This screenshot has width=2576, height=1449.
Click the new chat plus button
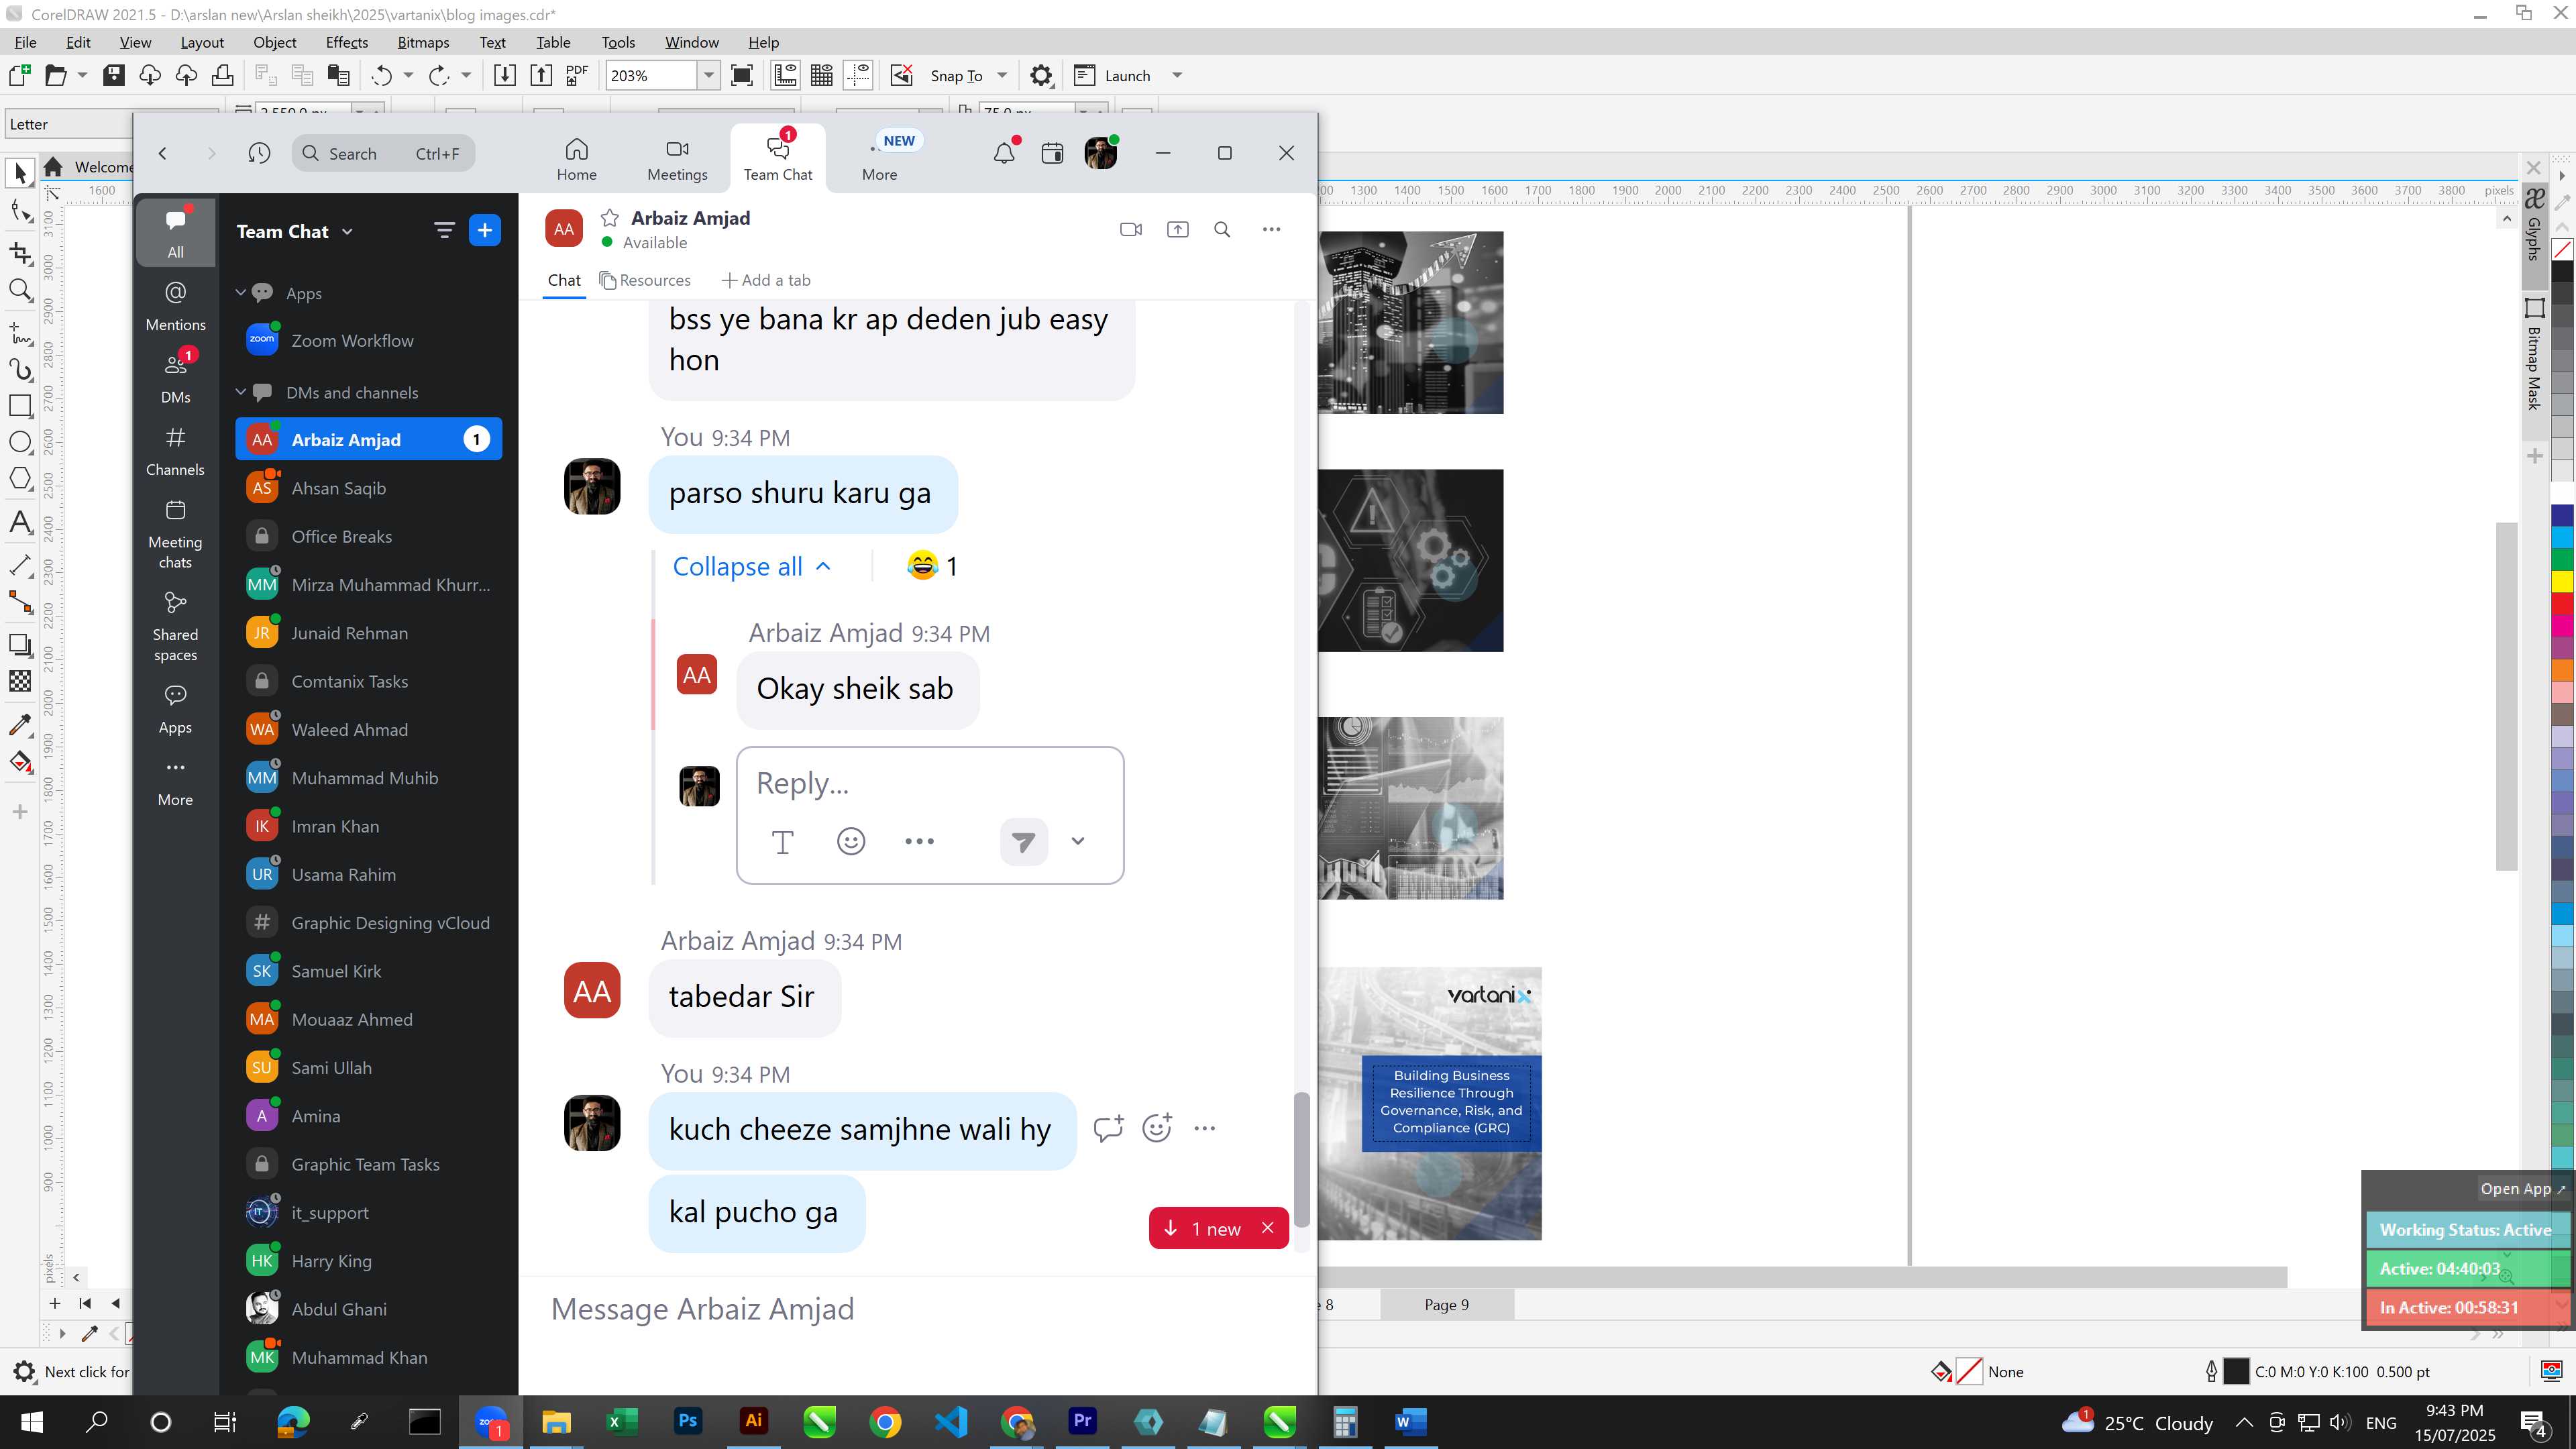click(x=485, y=230)
